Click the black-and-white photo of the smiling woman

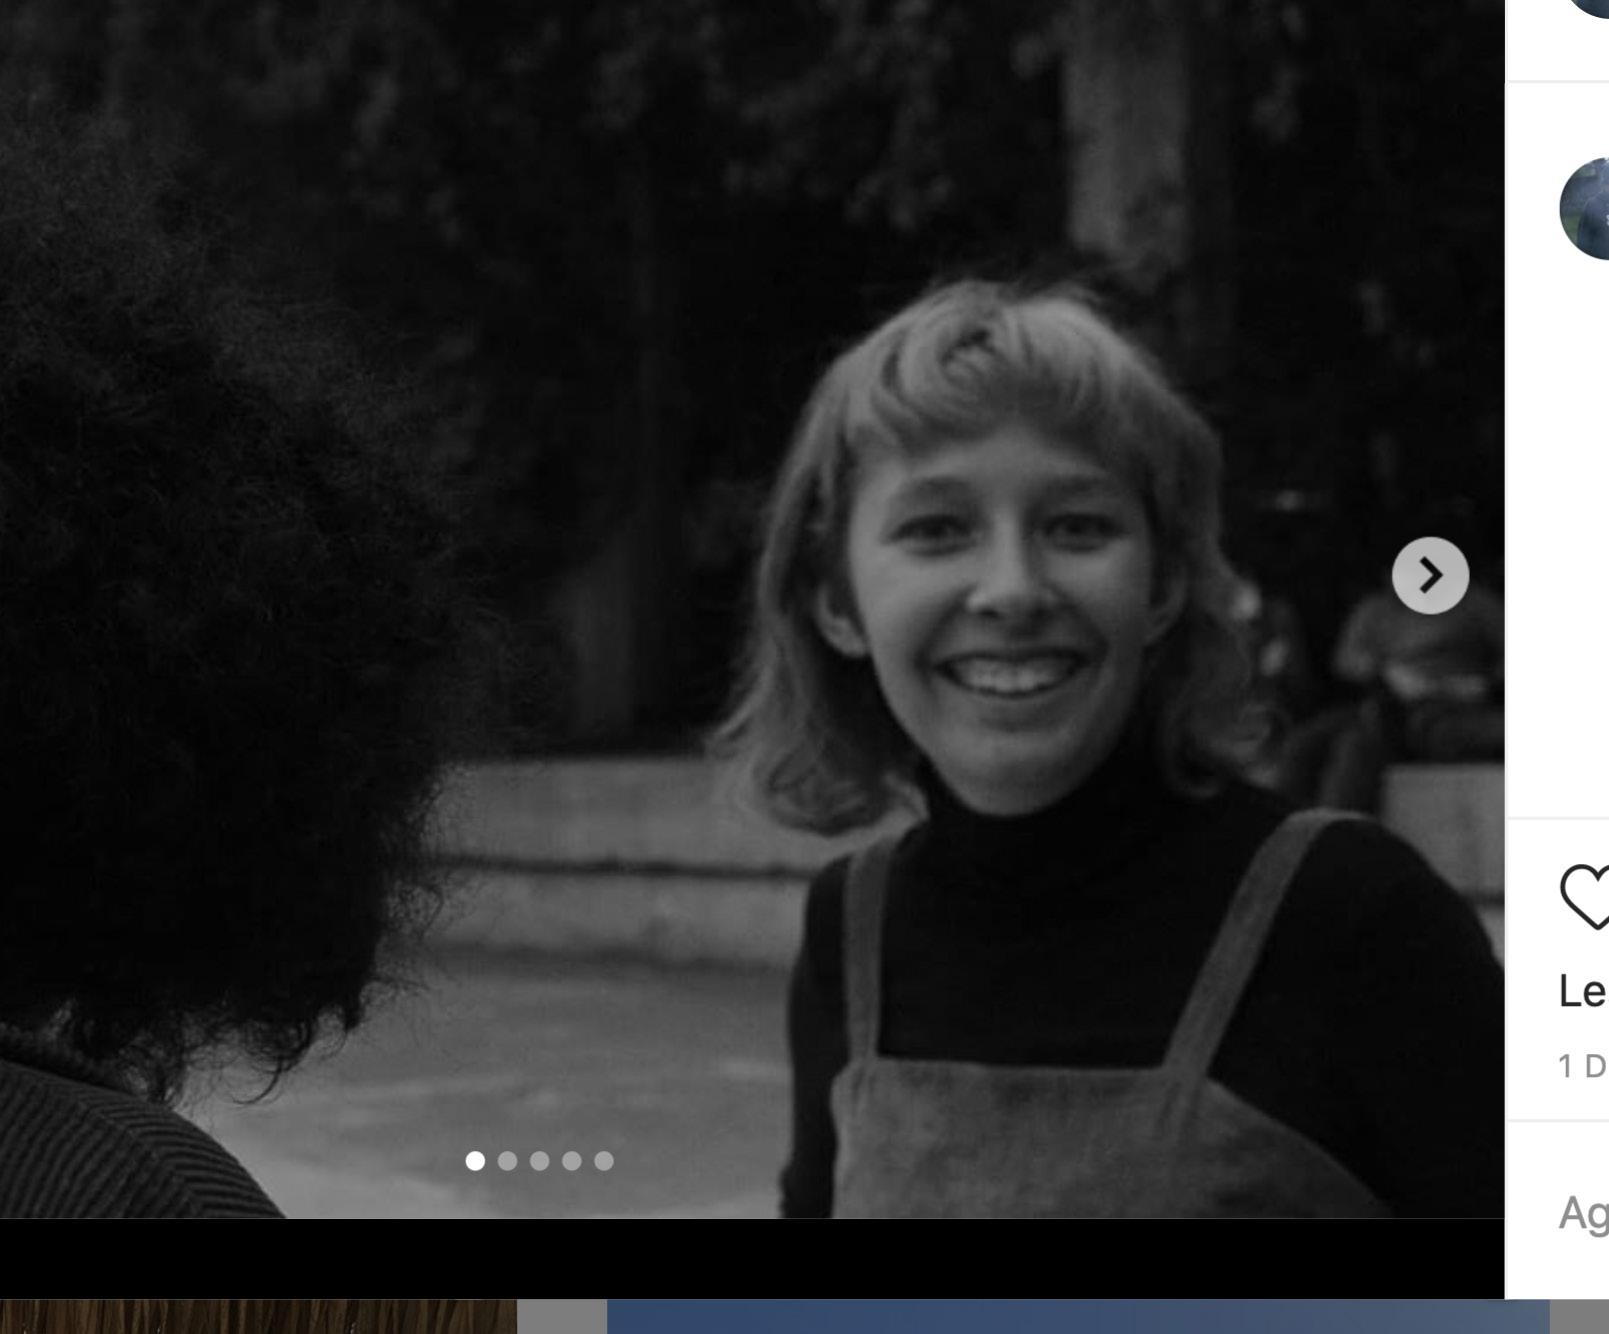coord(752,609)
